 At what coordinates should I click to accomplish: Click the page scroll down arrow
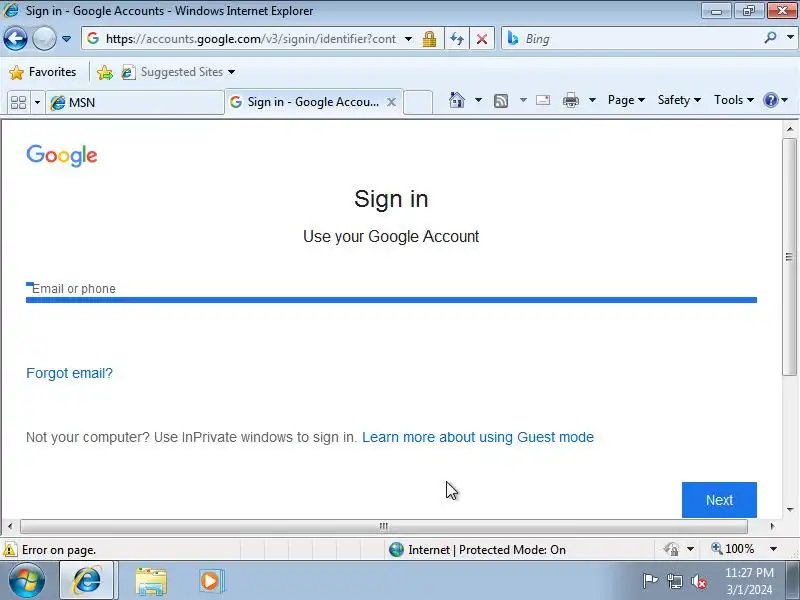coord(790,509)
